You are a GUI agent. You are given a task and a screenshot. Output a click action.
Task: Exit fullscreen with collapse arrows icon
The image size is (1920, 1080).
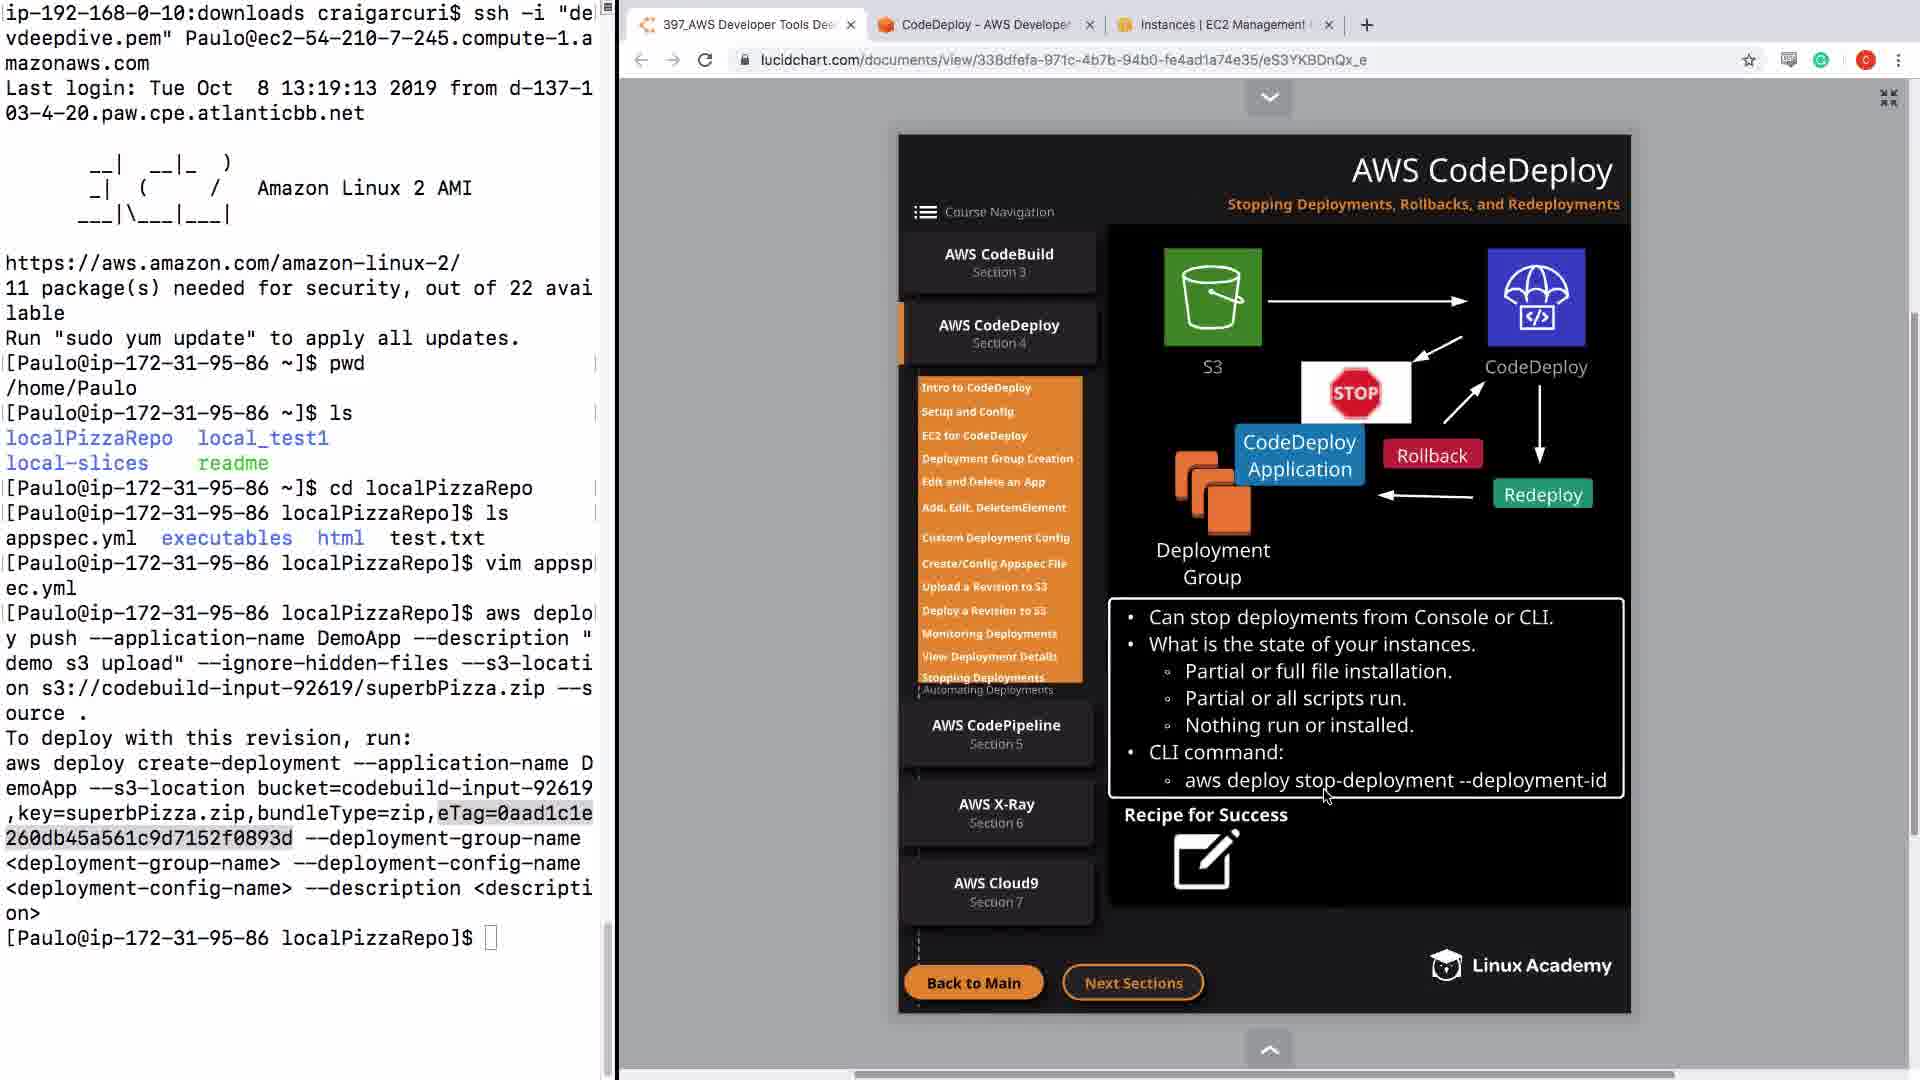tap(1888, 98)
